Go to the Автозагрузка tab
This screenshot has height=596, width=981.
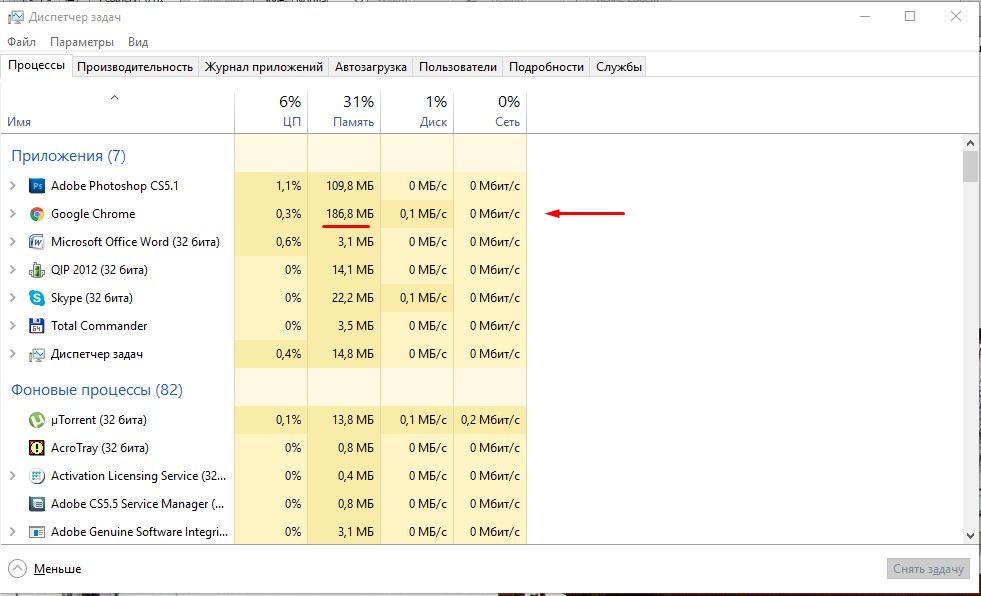(x=370, y=67)
